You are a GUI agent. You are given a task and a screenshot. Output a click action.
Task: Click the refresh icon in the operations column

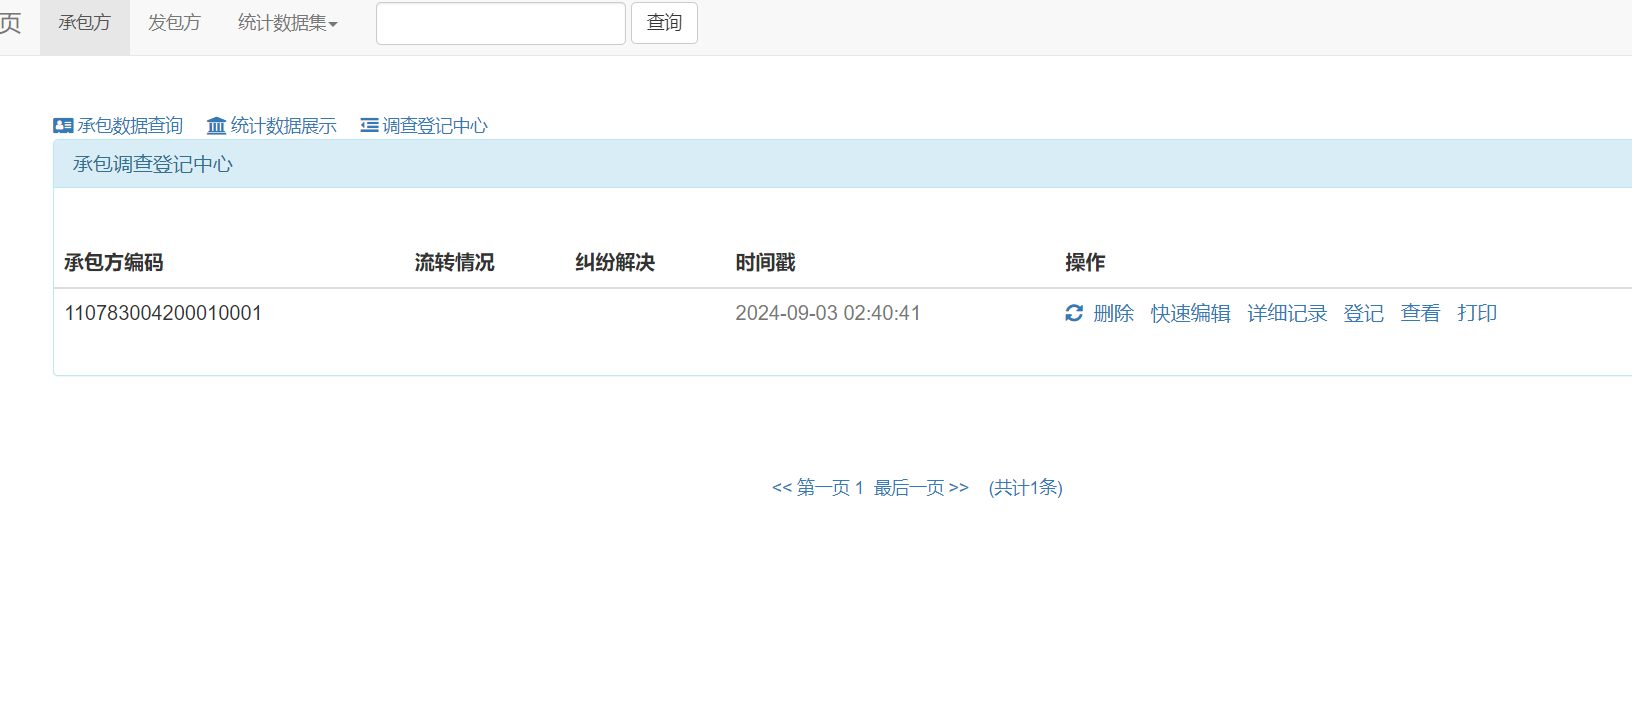tap(1073, 313)
